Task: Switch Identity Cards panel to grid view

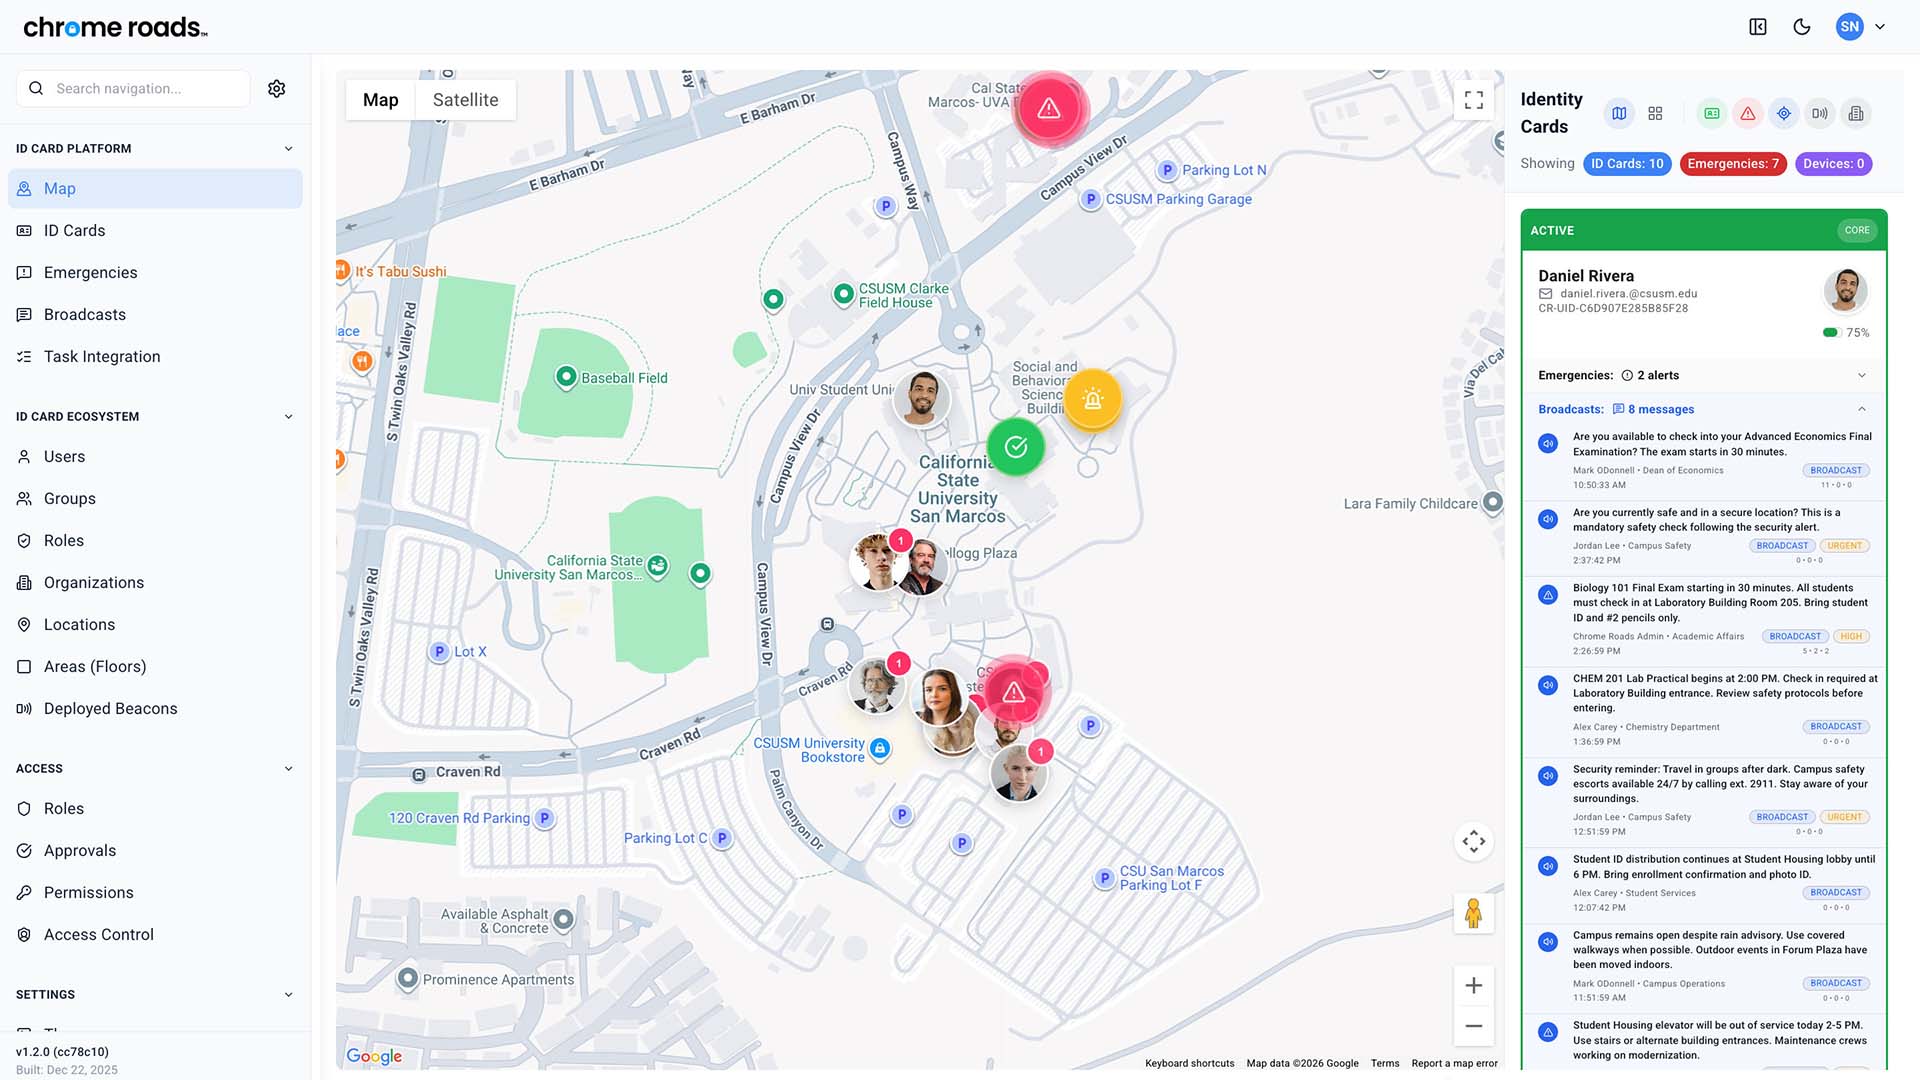Action: click(x=1655, y=114)
